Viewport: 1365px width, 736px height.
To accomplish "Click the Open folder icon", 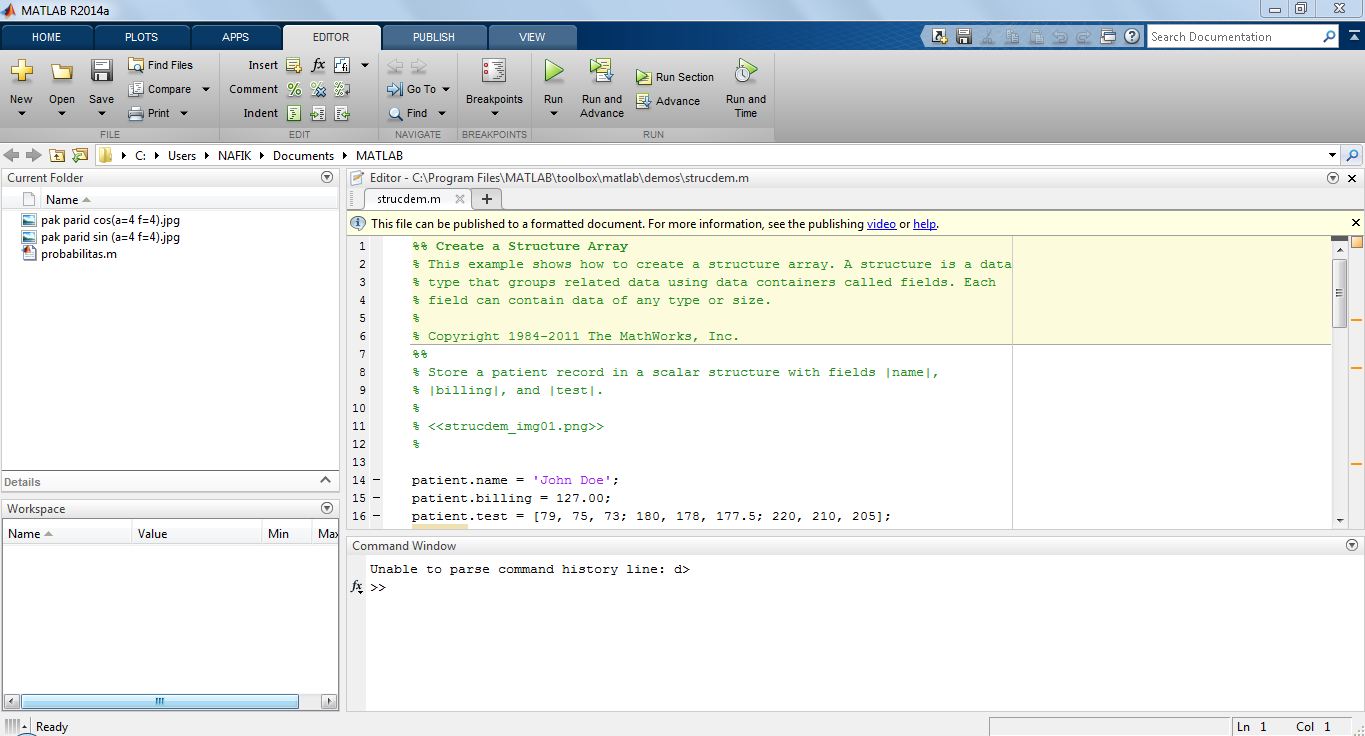I will [62, 71].
